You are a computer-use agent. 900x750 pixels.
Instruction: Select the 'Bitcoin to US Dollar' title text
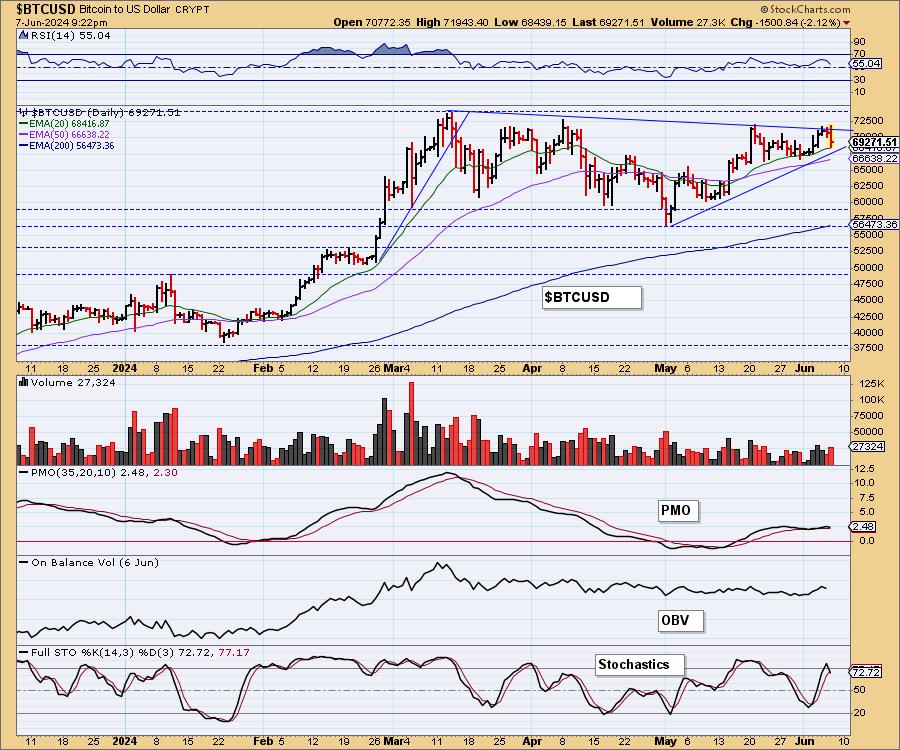pyautogui.click(x=126, y=10)
